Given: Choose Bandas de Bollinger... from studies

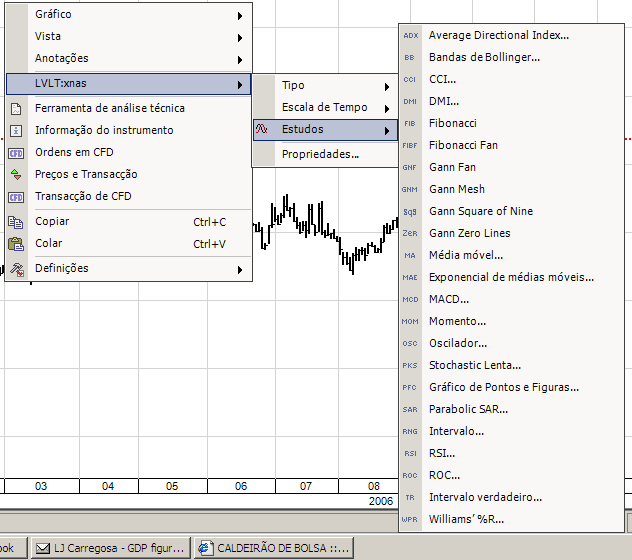Looking at the screenshot, I should coord(511,57).
